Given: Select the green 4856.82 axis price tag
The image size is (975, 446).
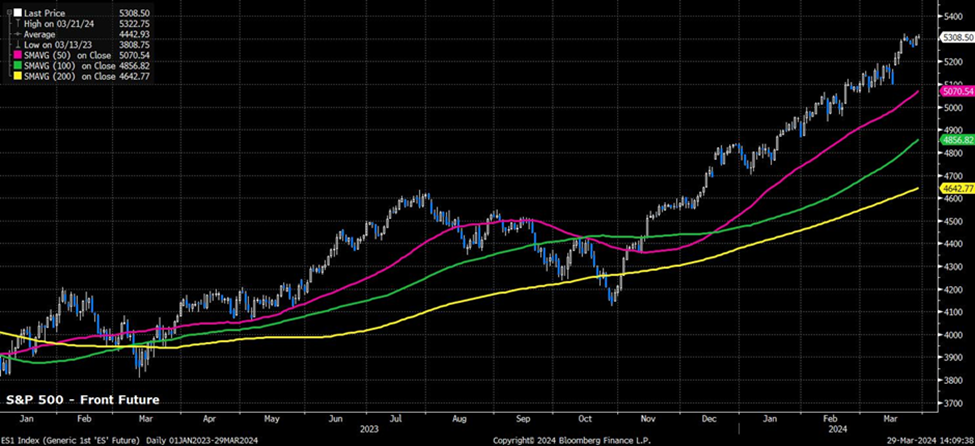Looking at the screenshot, I should coord(957,141).
